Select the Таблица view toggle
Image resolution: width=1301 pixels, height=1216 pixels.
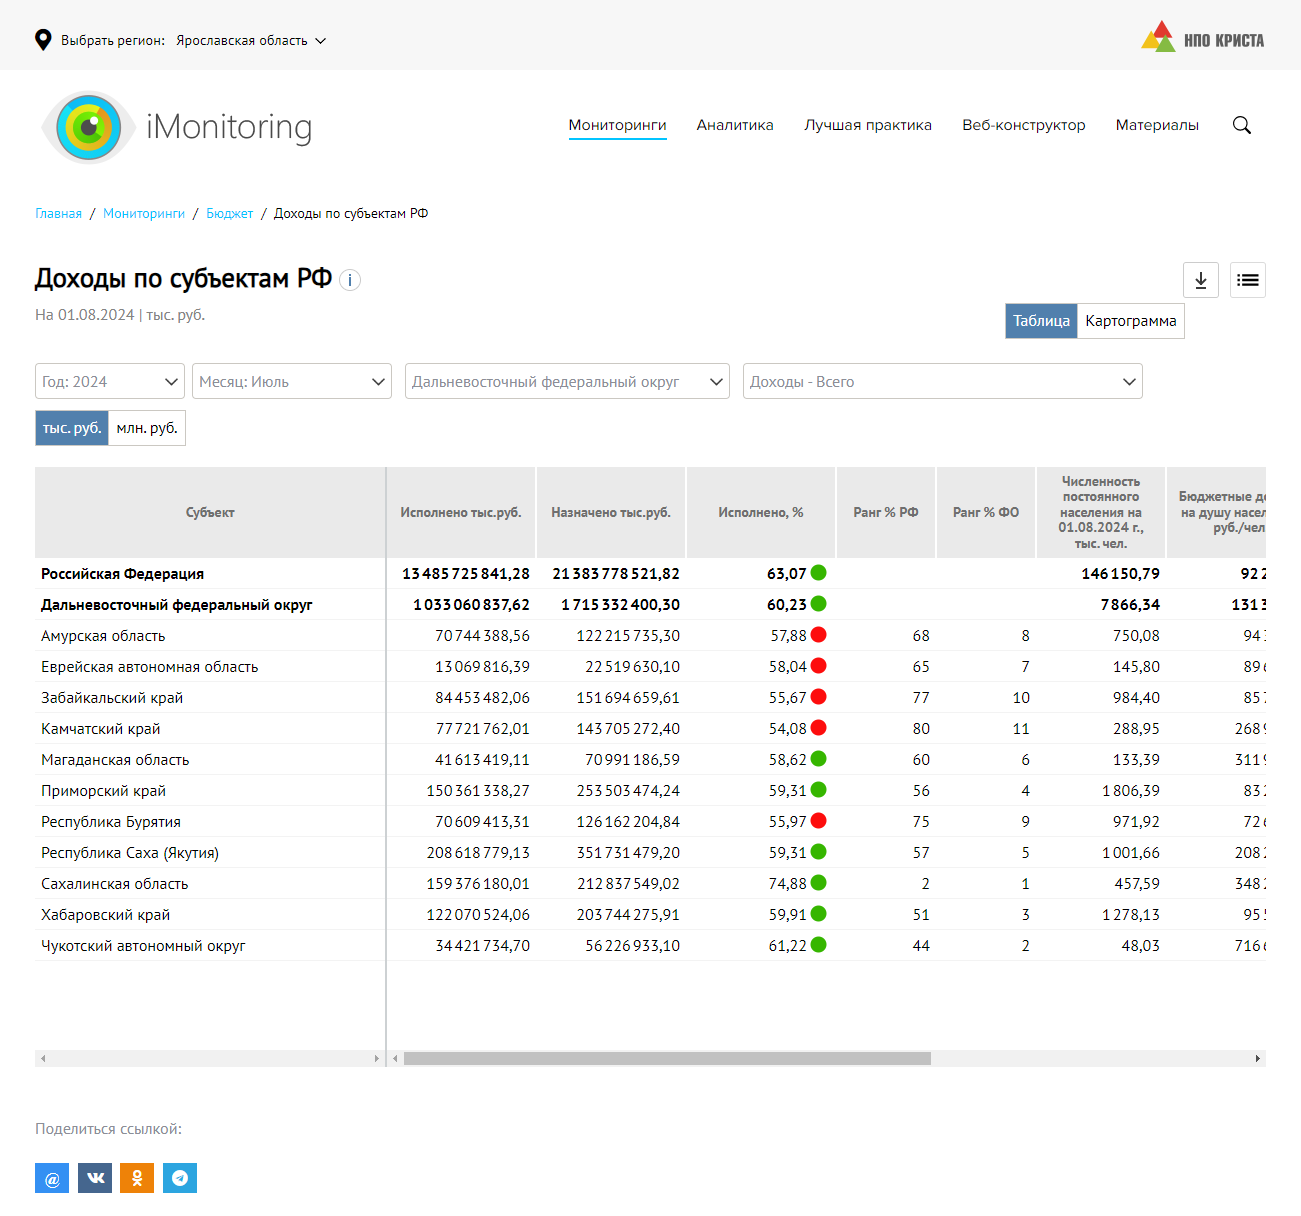[x=1041, y=321]
